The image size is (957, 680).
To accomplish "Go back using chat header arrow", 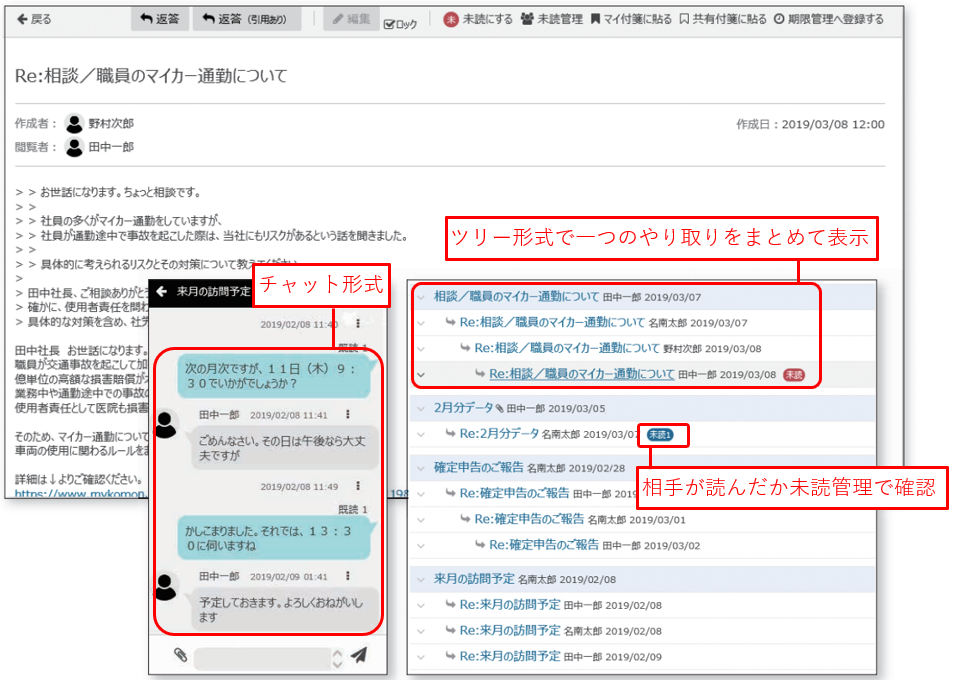I will coord(162,291).
